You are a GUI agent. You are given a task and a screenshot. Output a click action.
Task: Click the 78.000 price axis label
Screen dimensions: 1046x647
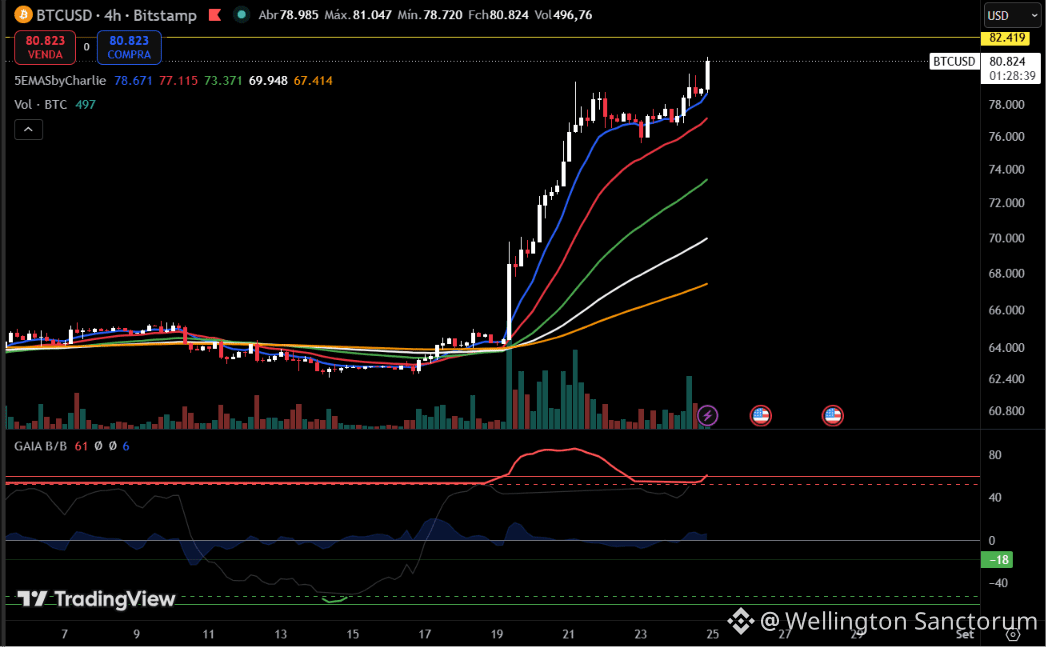tap(1006, 105)
